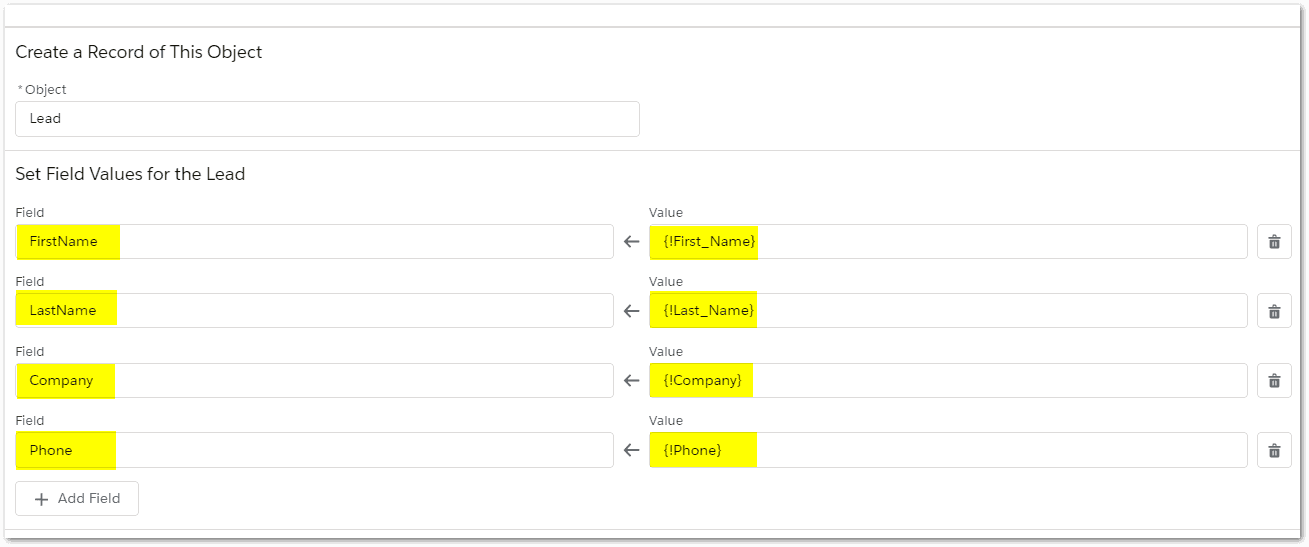
Task: Click the 'Set Field Values for the Lead' heading
Action: [x=130, y=174]
